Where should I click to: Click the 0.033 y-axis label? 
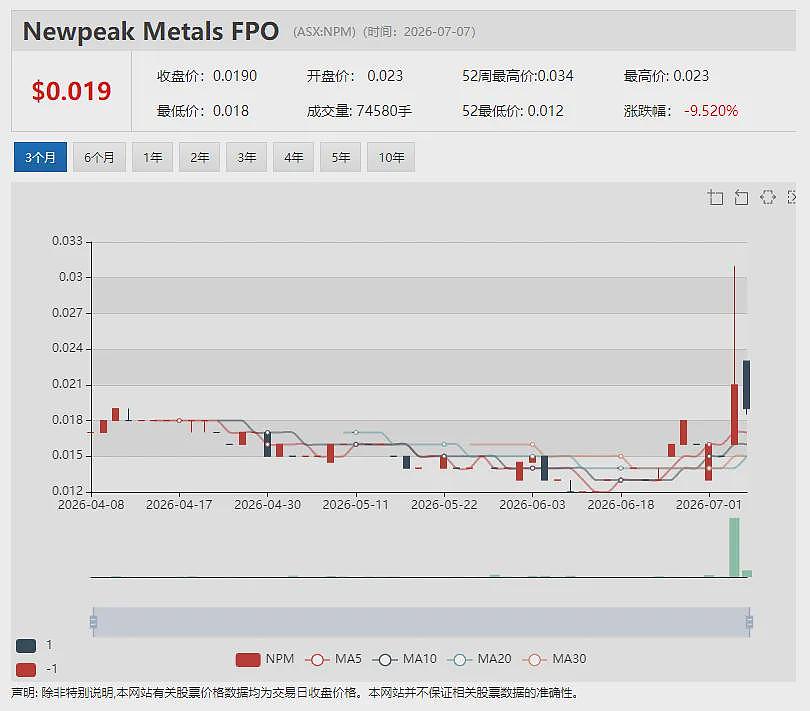(67, 241)
